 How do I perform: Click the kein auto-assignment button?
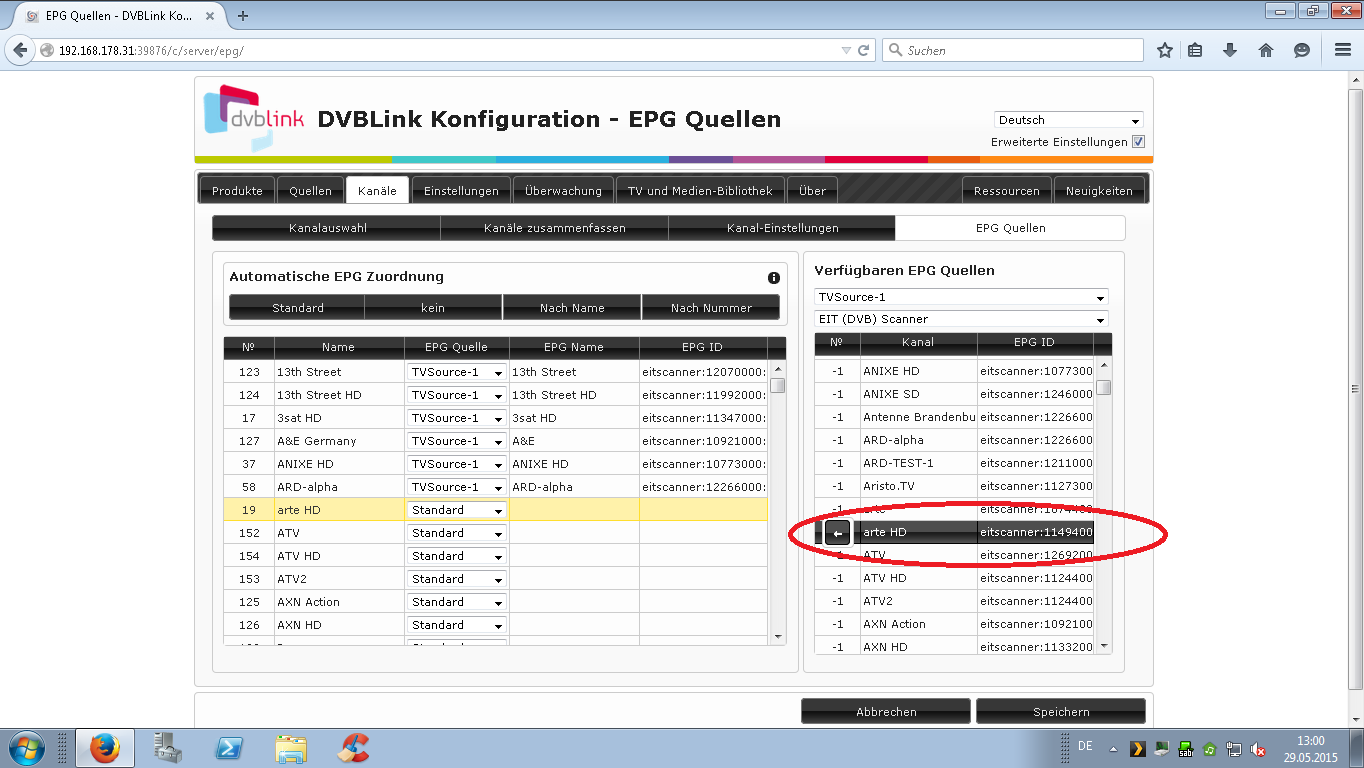click(x=433, y=308)
